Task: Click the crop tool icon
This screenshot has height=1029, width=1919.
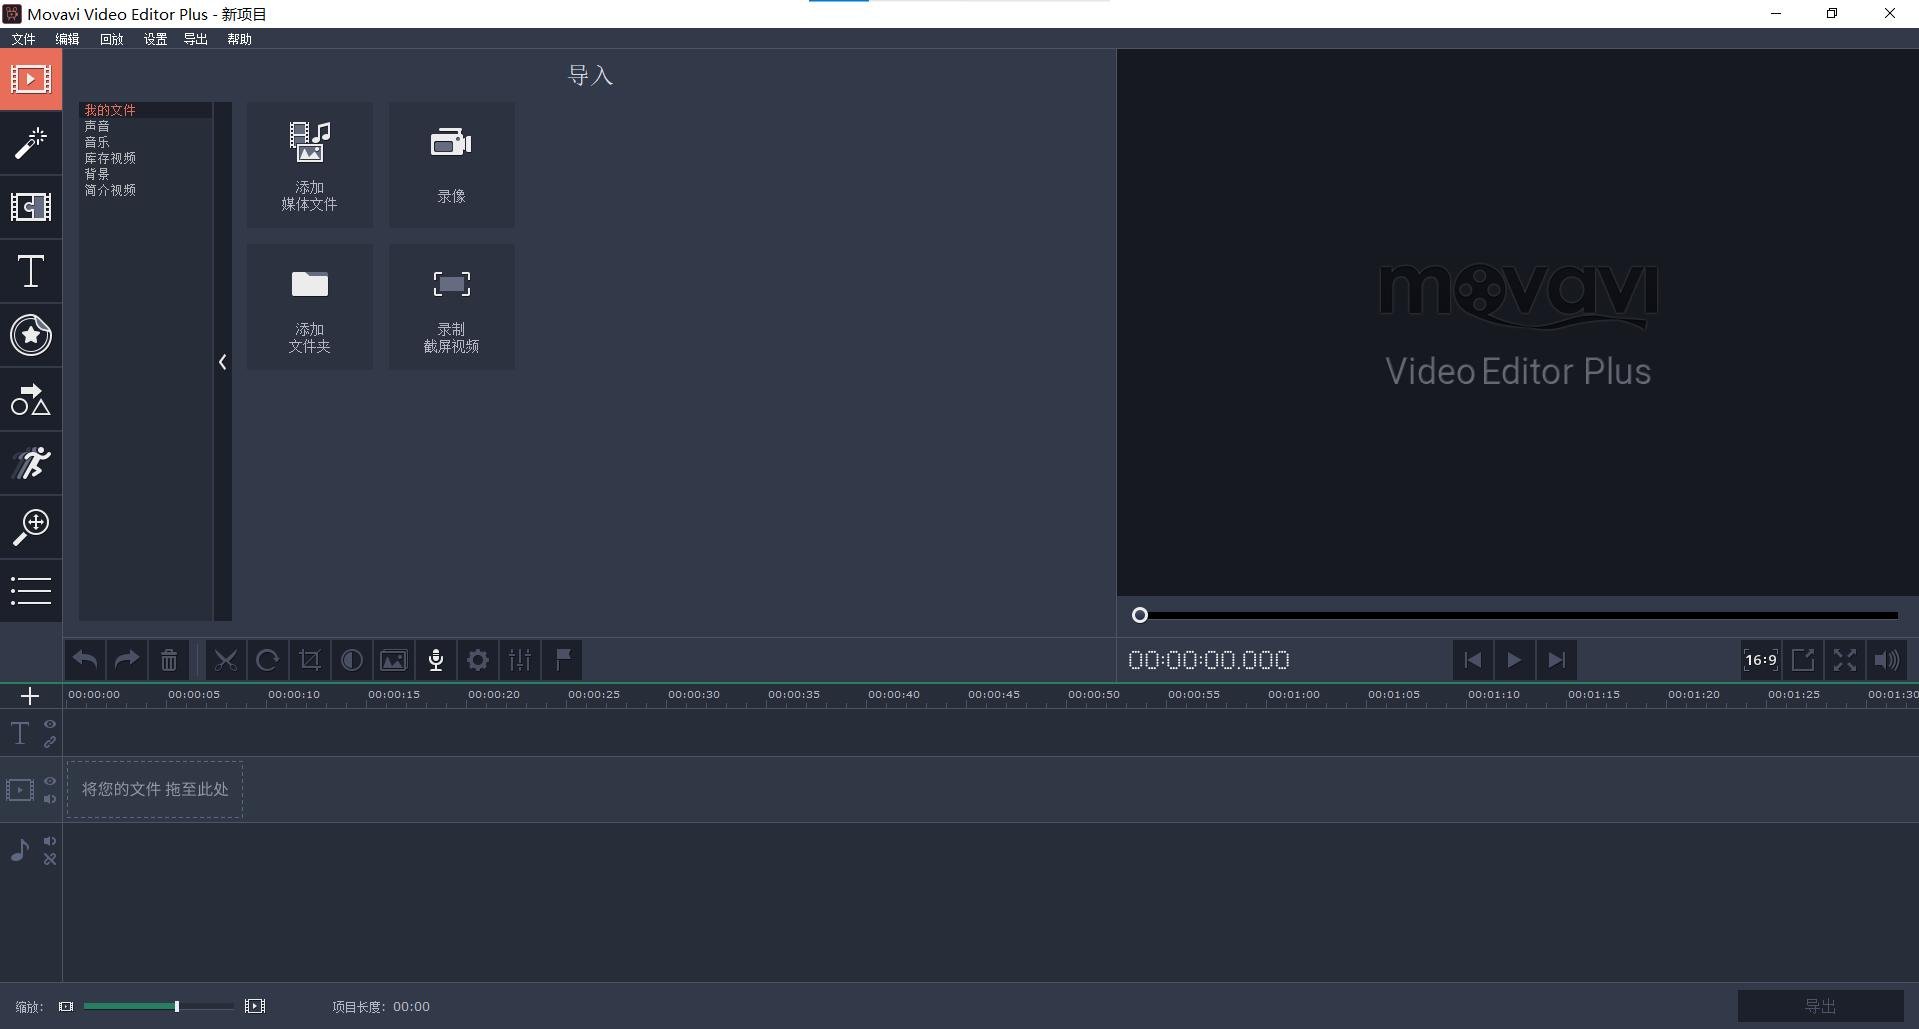Action: click(310, 660)
